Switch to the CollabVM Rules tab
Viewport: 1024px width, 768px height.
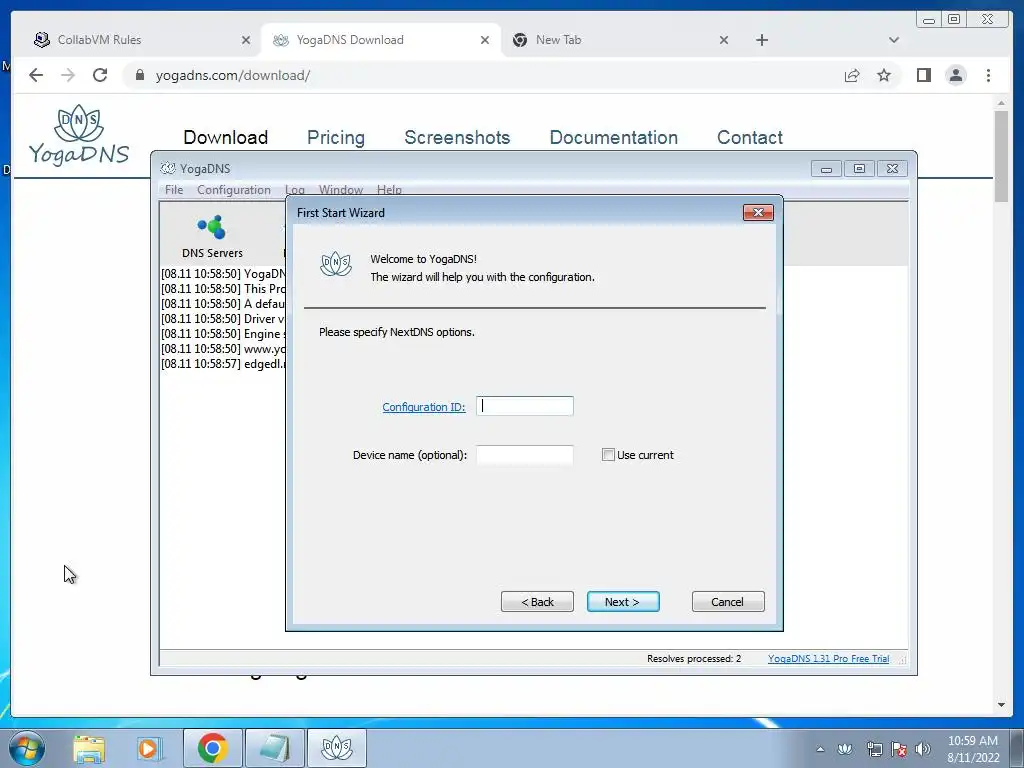click(x=140, y=40)
